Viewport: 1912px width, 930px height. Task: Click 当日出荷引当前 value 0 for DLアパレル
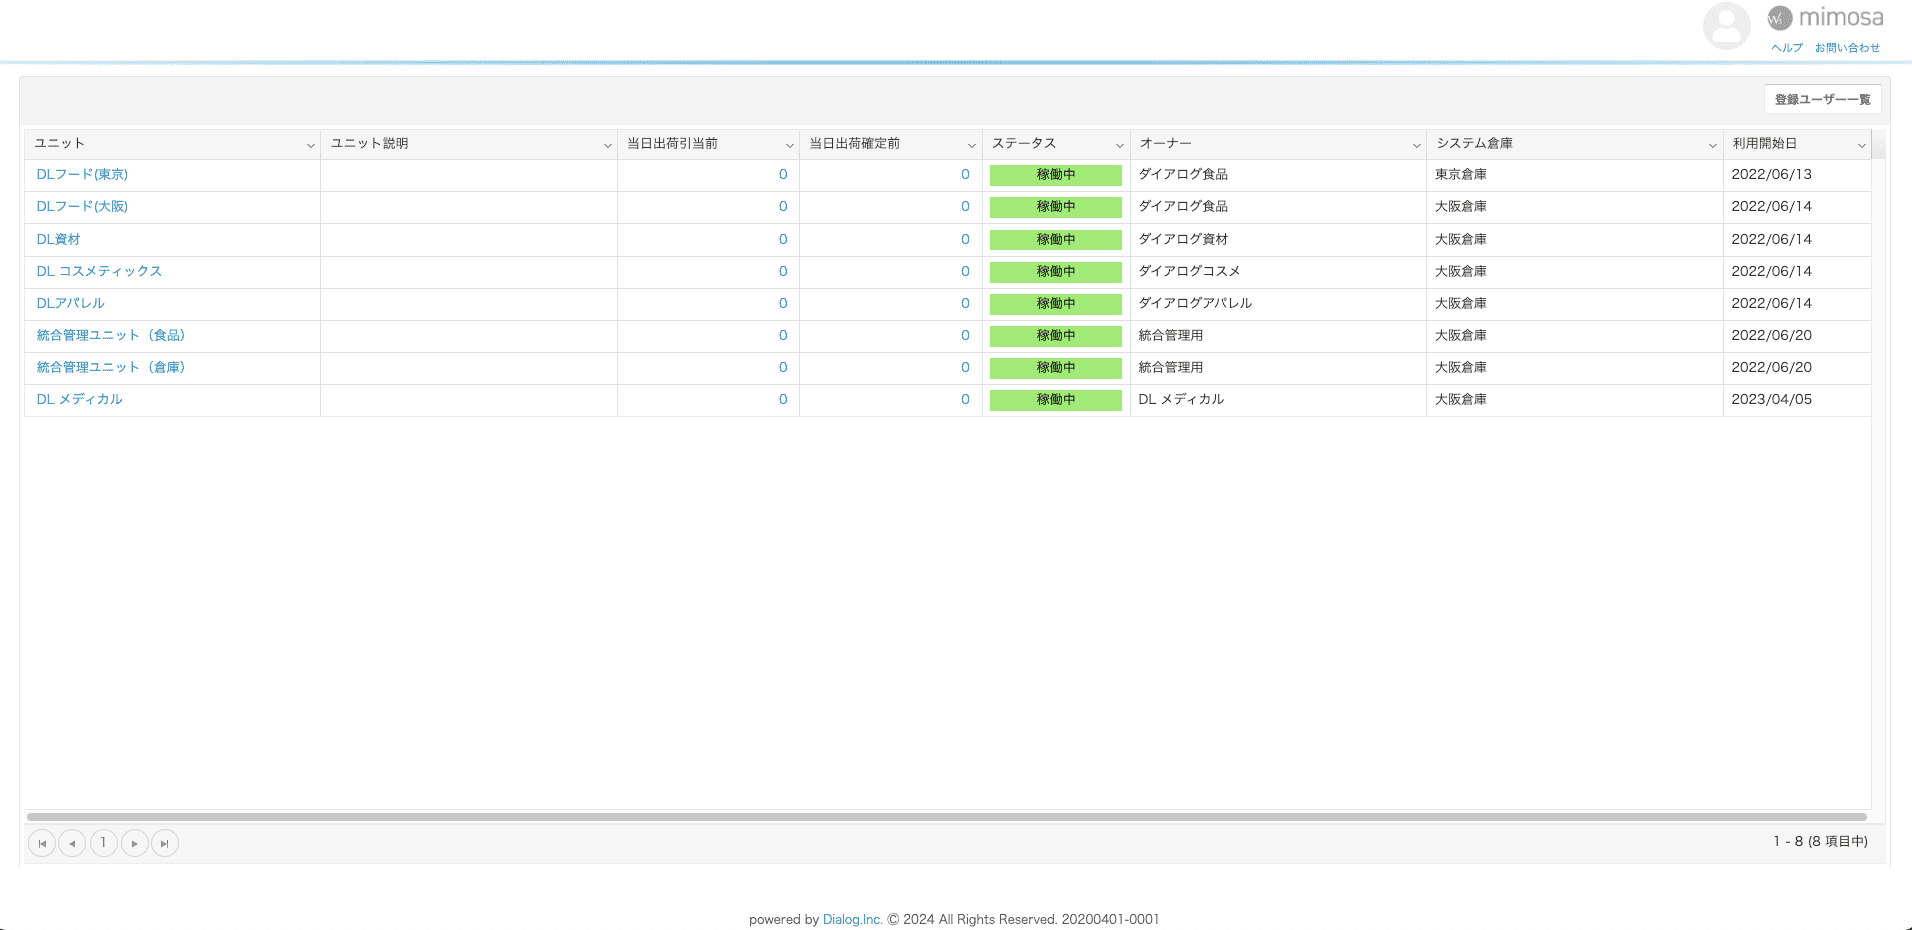(x=783, y=303)
